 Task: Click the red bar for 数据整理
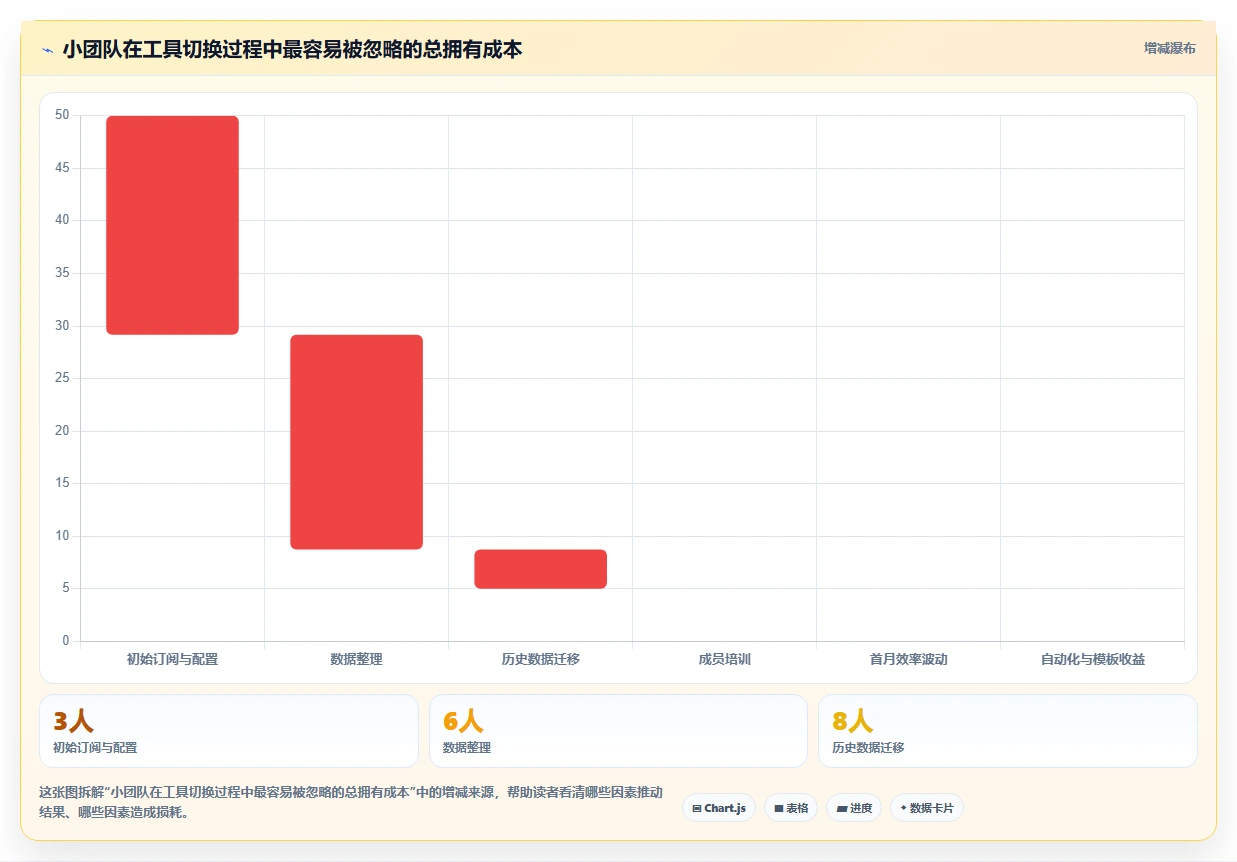point(357,442)
